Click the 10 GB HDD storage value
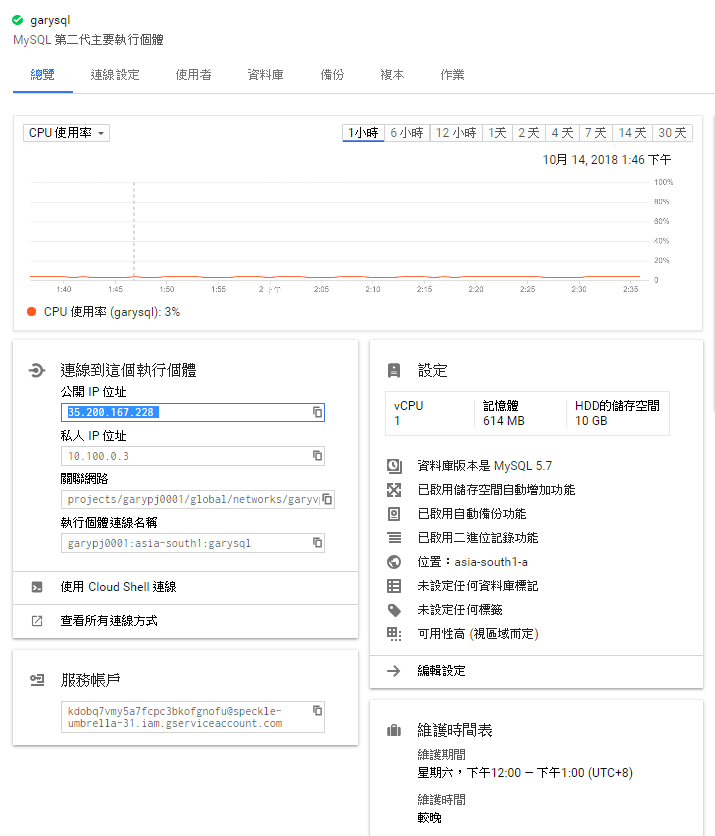Screen dimensions: 715x836 point(591,421)
